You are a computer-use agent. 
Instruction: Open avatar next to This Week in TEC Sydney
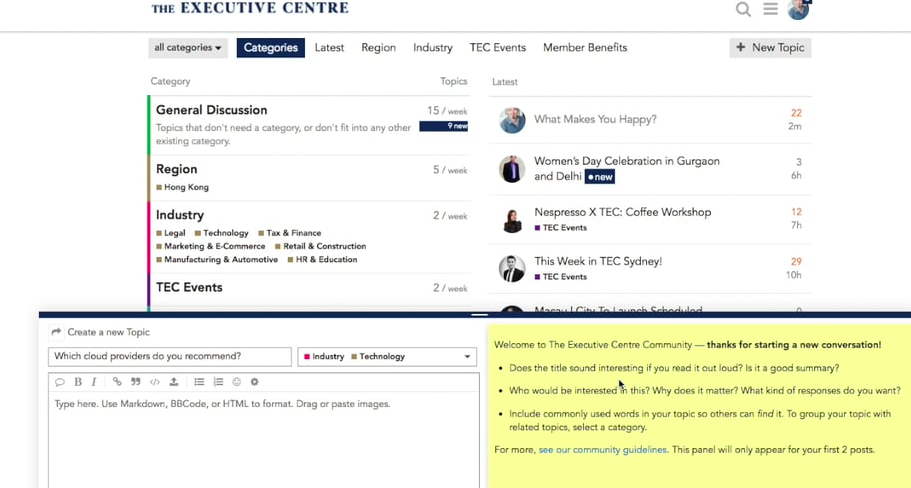point(512,269)
